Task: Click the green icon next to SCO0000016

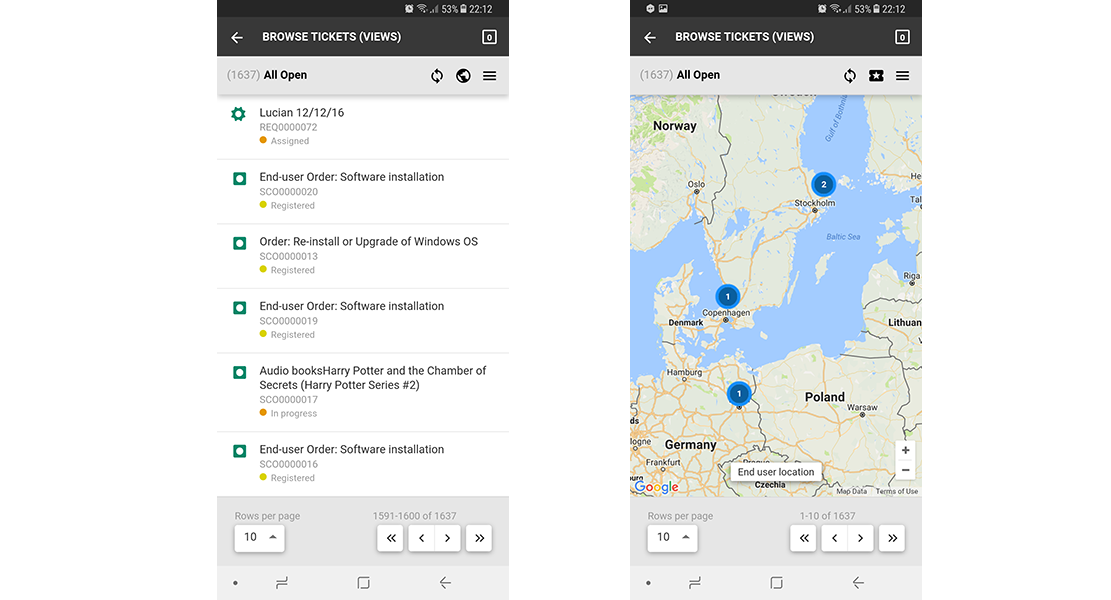Action: coord(239,451)
